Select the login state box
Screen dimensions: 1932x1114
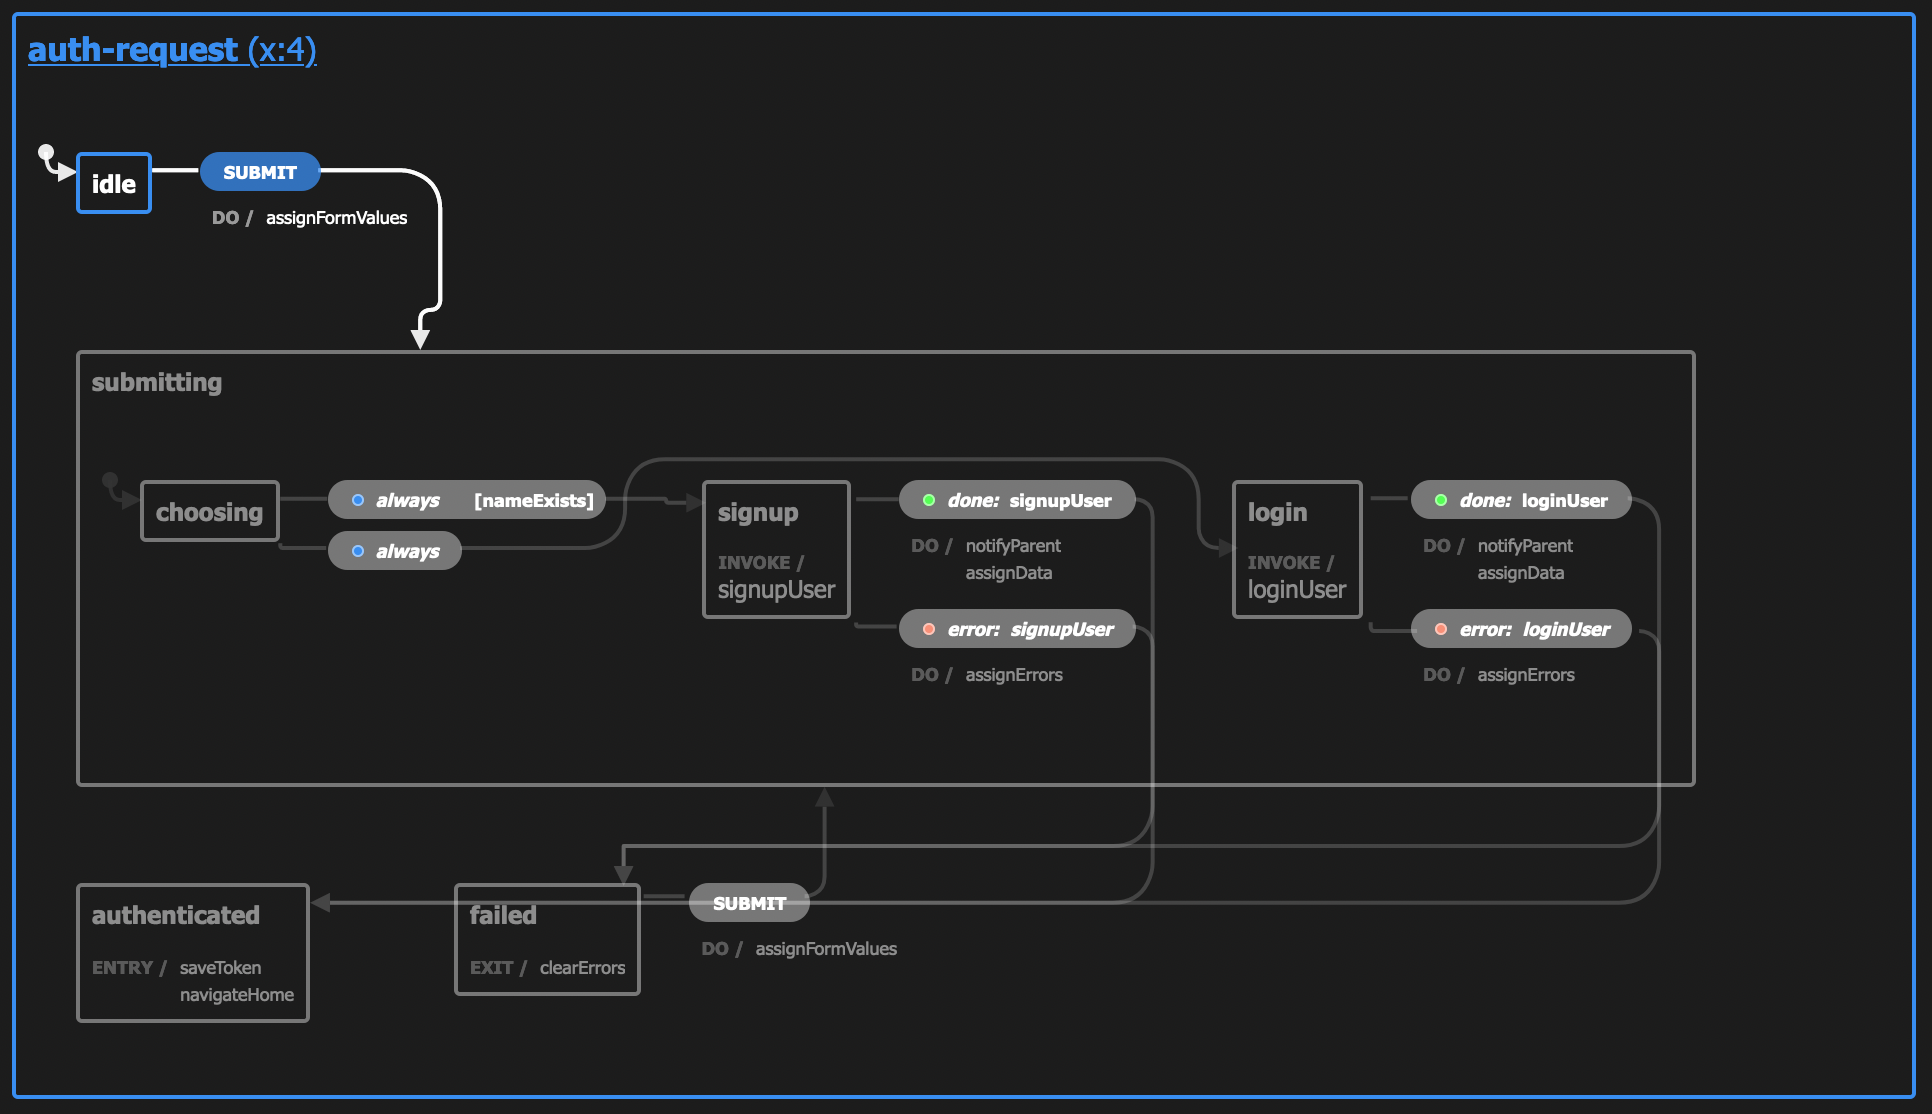[x=1297, y=550]
